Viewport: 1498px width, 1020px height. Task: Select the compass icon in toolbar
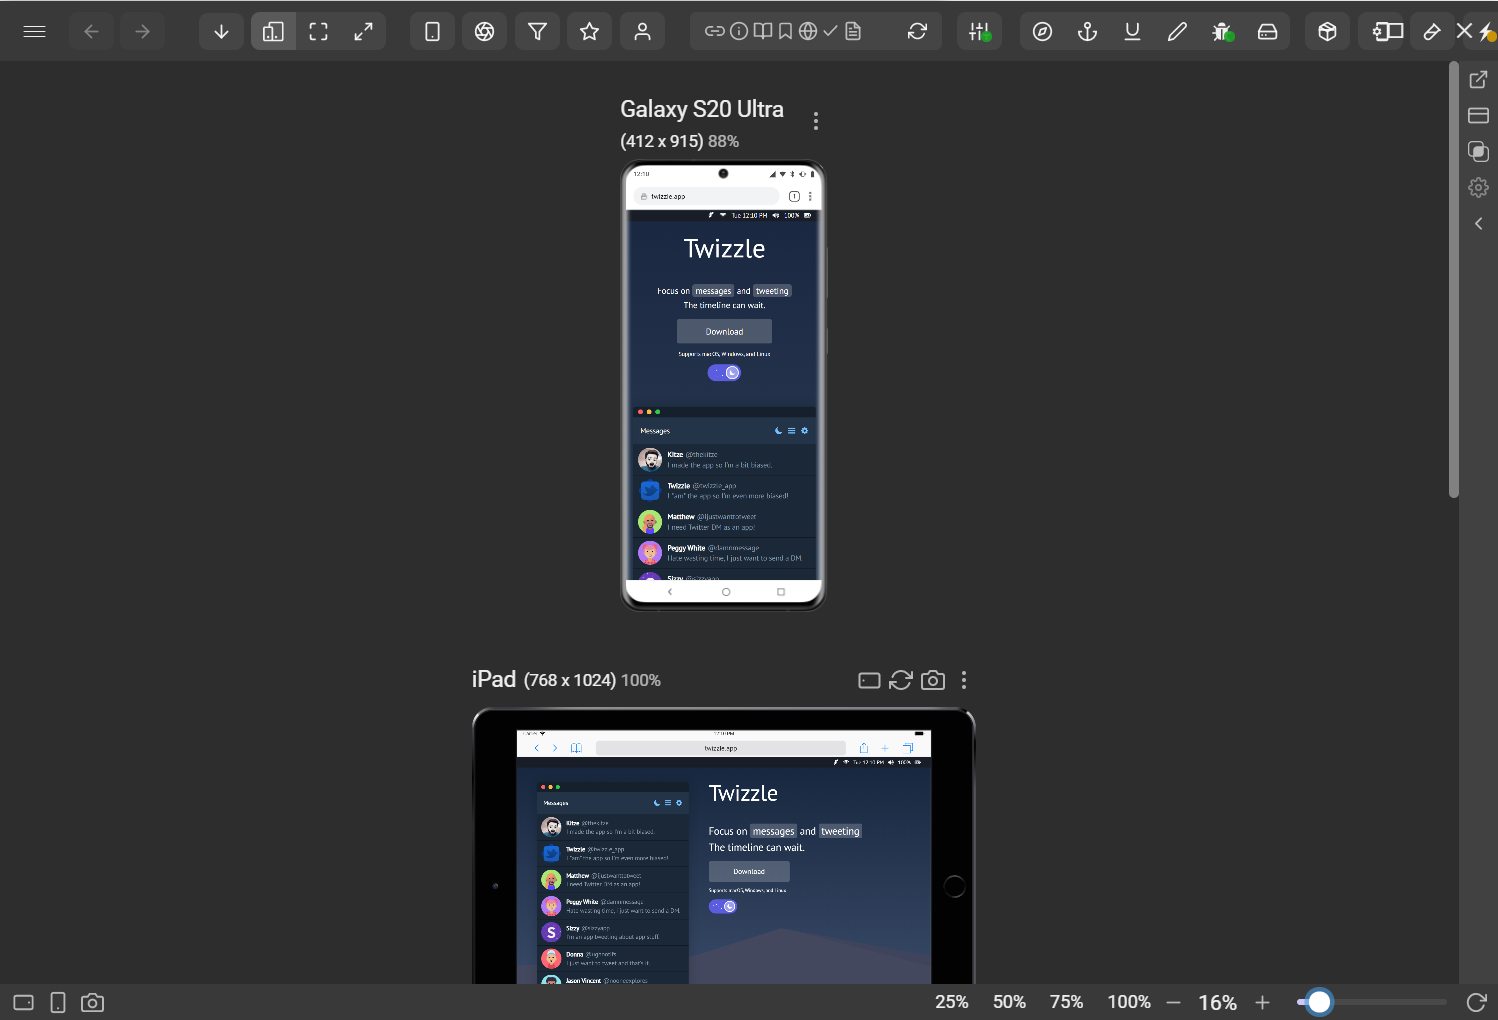pos(1042,31)
